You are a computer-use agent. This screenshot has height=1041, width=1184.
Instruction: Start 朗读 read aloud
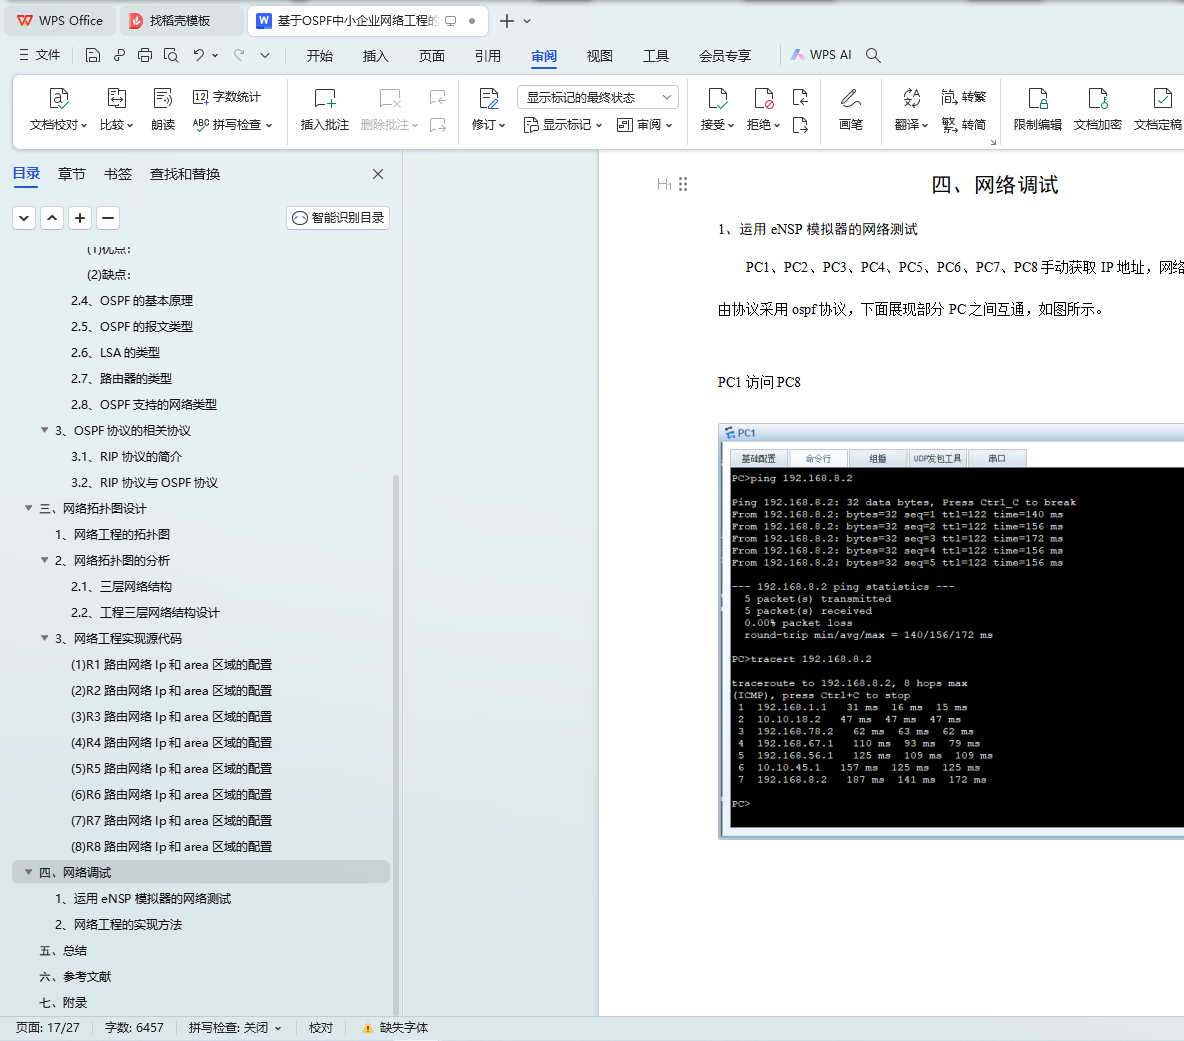click(163, 109)
